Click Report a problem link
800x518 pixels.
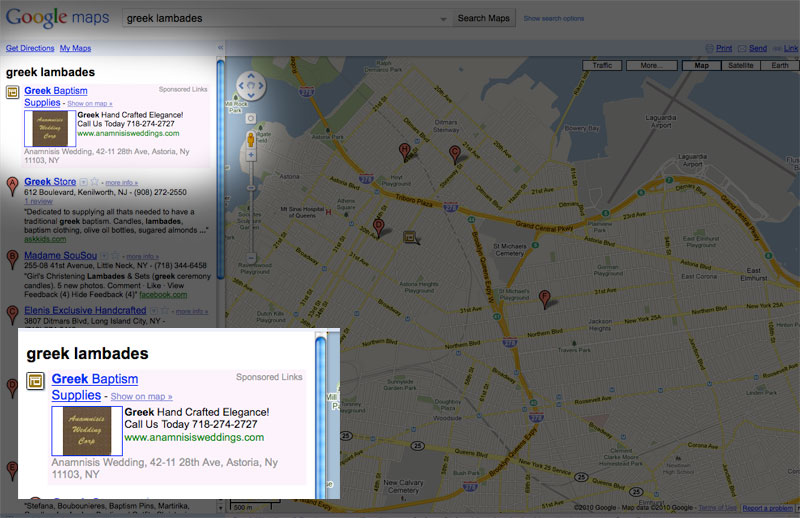coord(767,508)
